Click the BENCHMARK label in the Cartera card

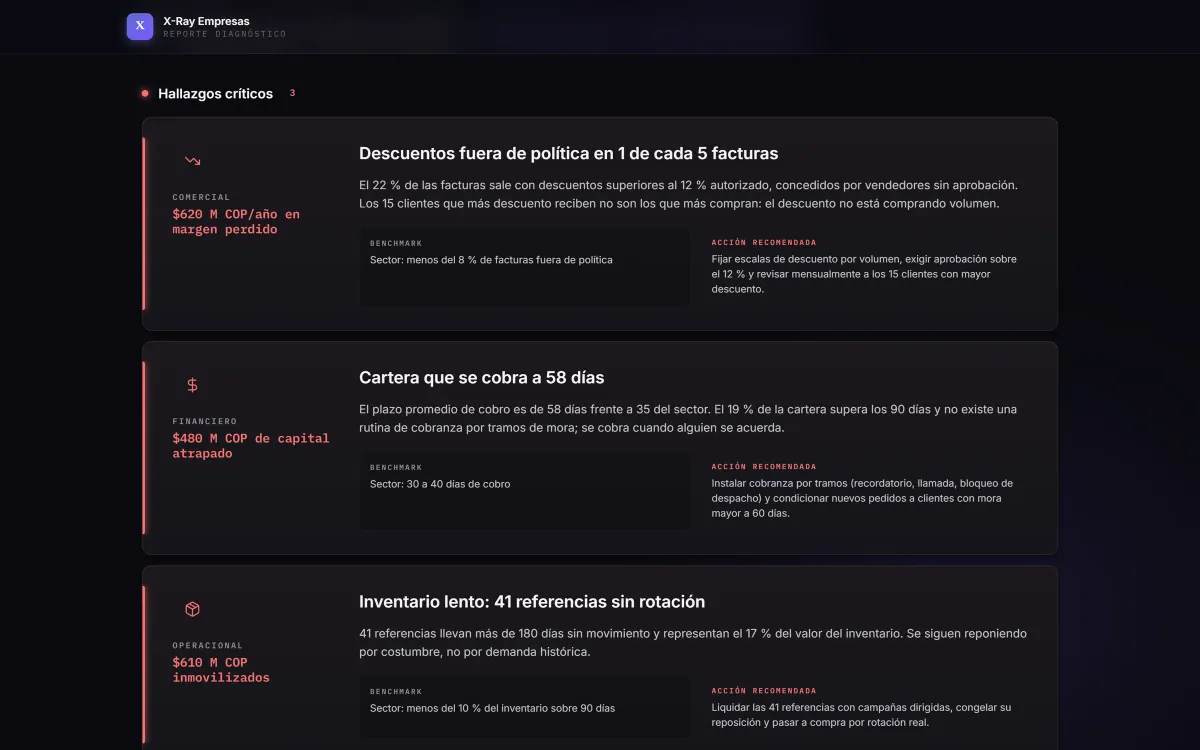pos(396,467)
